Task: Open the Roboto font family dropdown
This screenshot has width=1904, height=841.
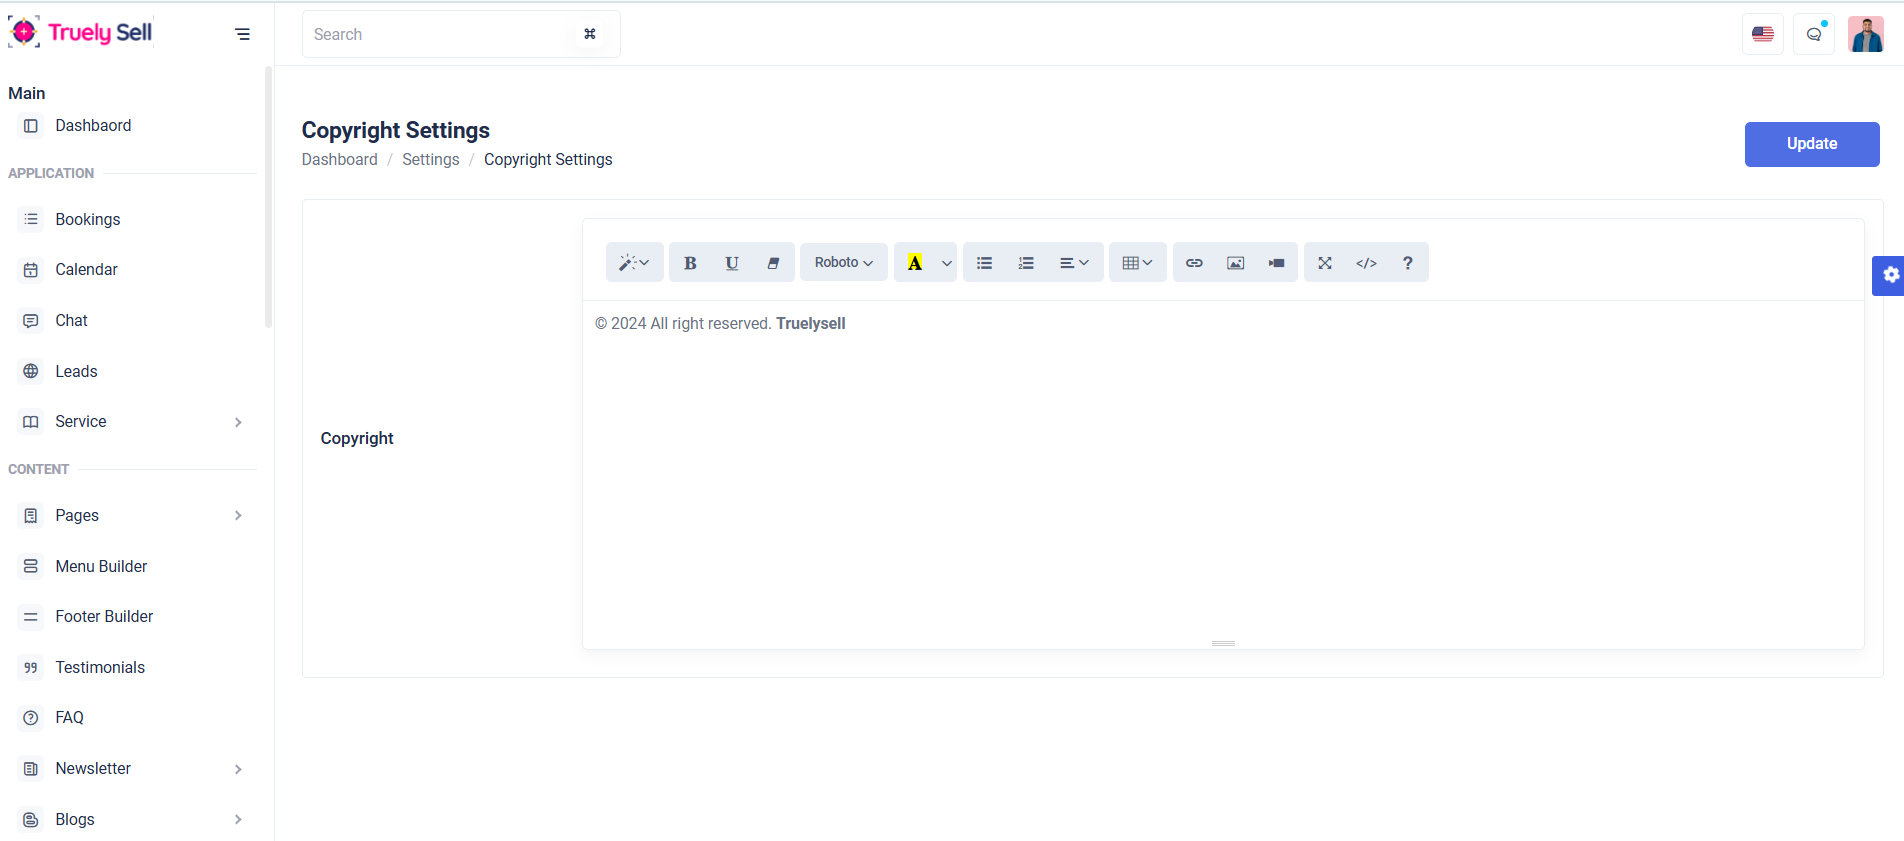Action: click(x=843, y=263)
